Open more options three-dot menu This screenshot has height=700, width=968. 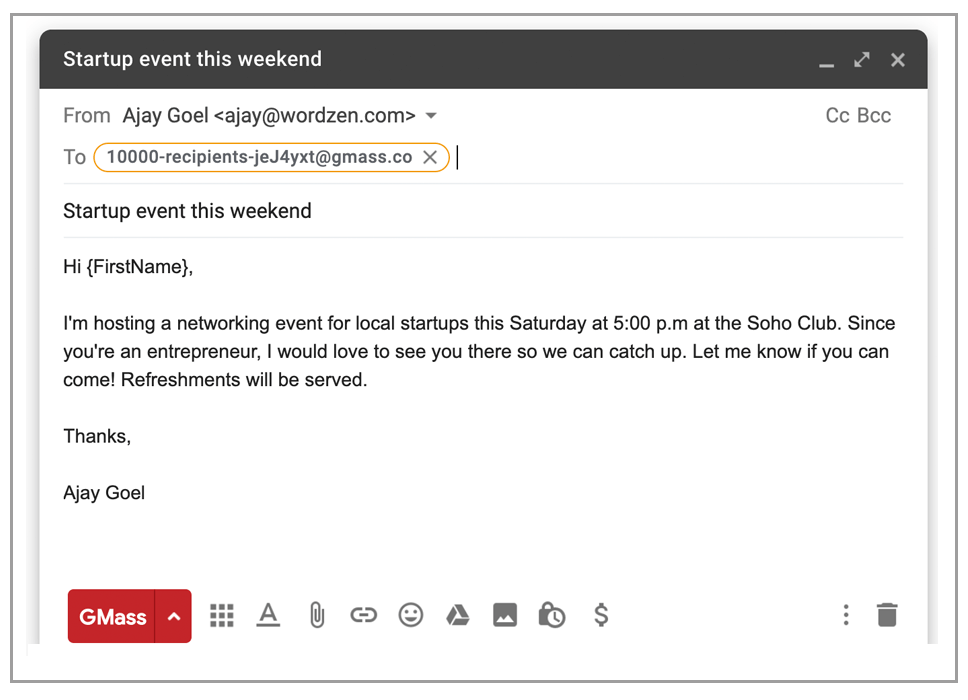[x=846, y=616]
